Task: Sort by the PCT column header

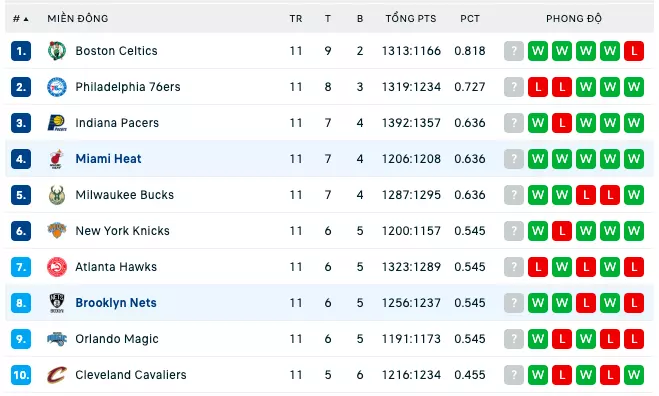Action: click(470, 18)
